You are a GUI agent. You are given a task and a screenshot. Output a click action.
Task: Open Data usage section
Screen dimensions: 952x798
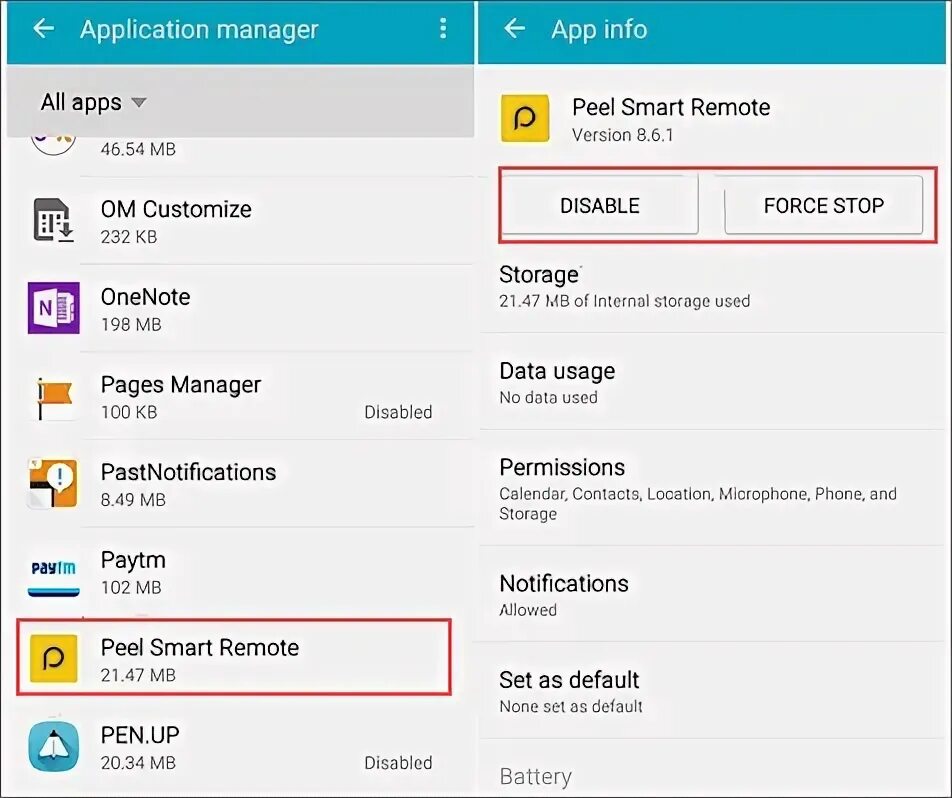click(x=712, y=383)
